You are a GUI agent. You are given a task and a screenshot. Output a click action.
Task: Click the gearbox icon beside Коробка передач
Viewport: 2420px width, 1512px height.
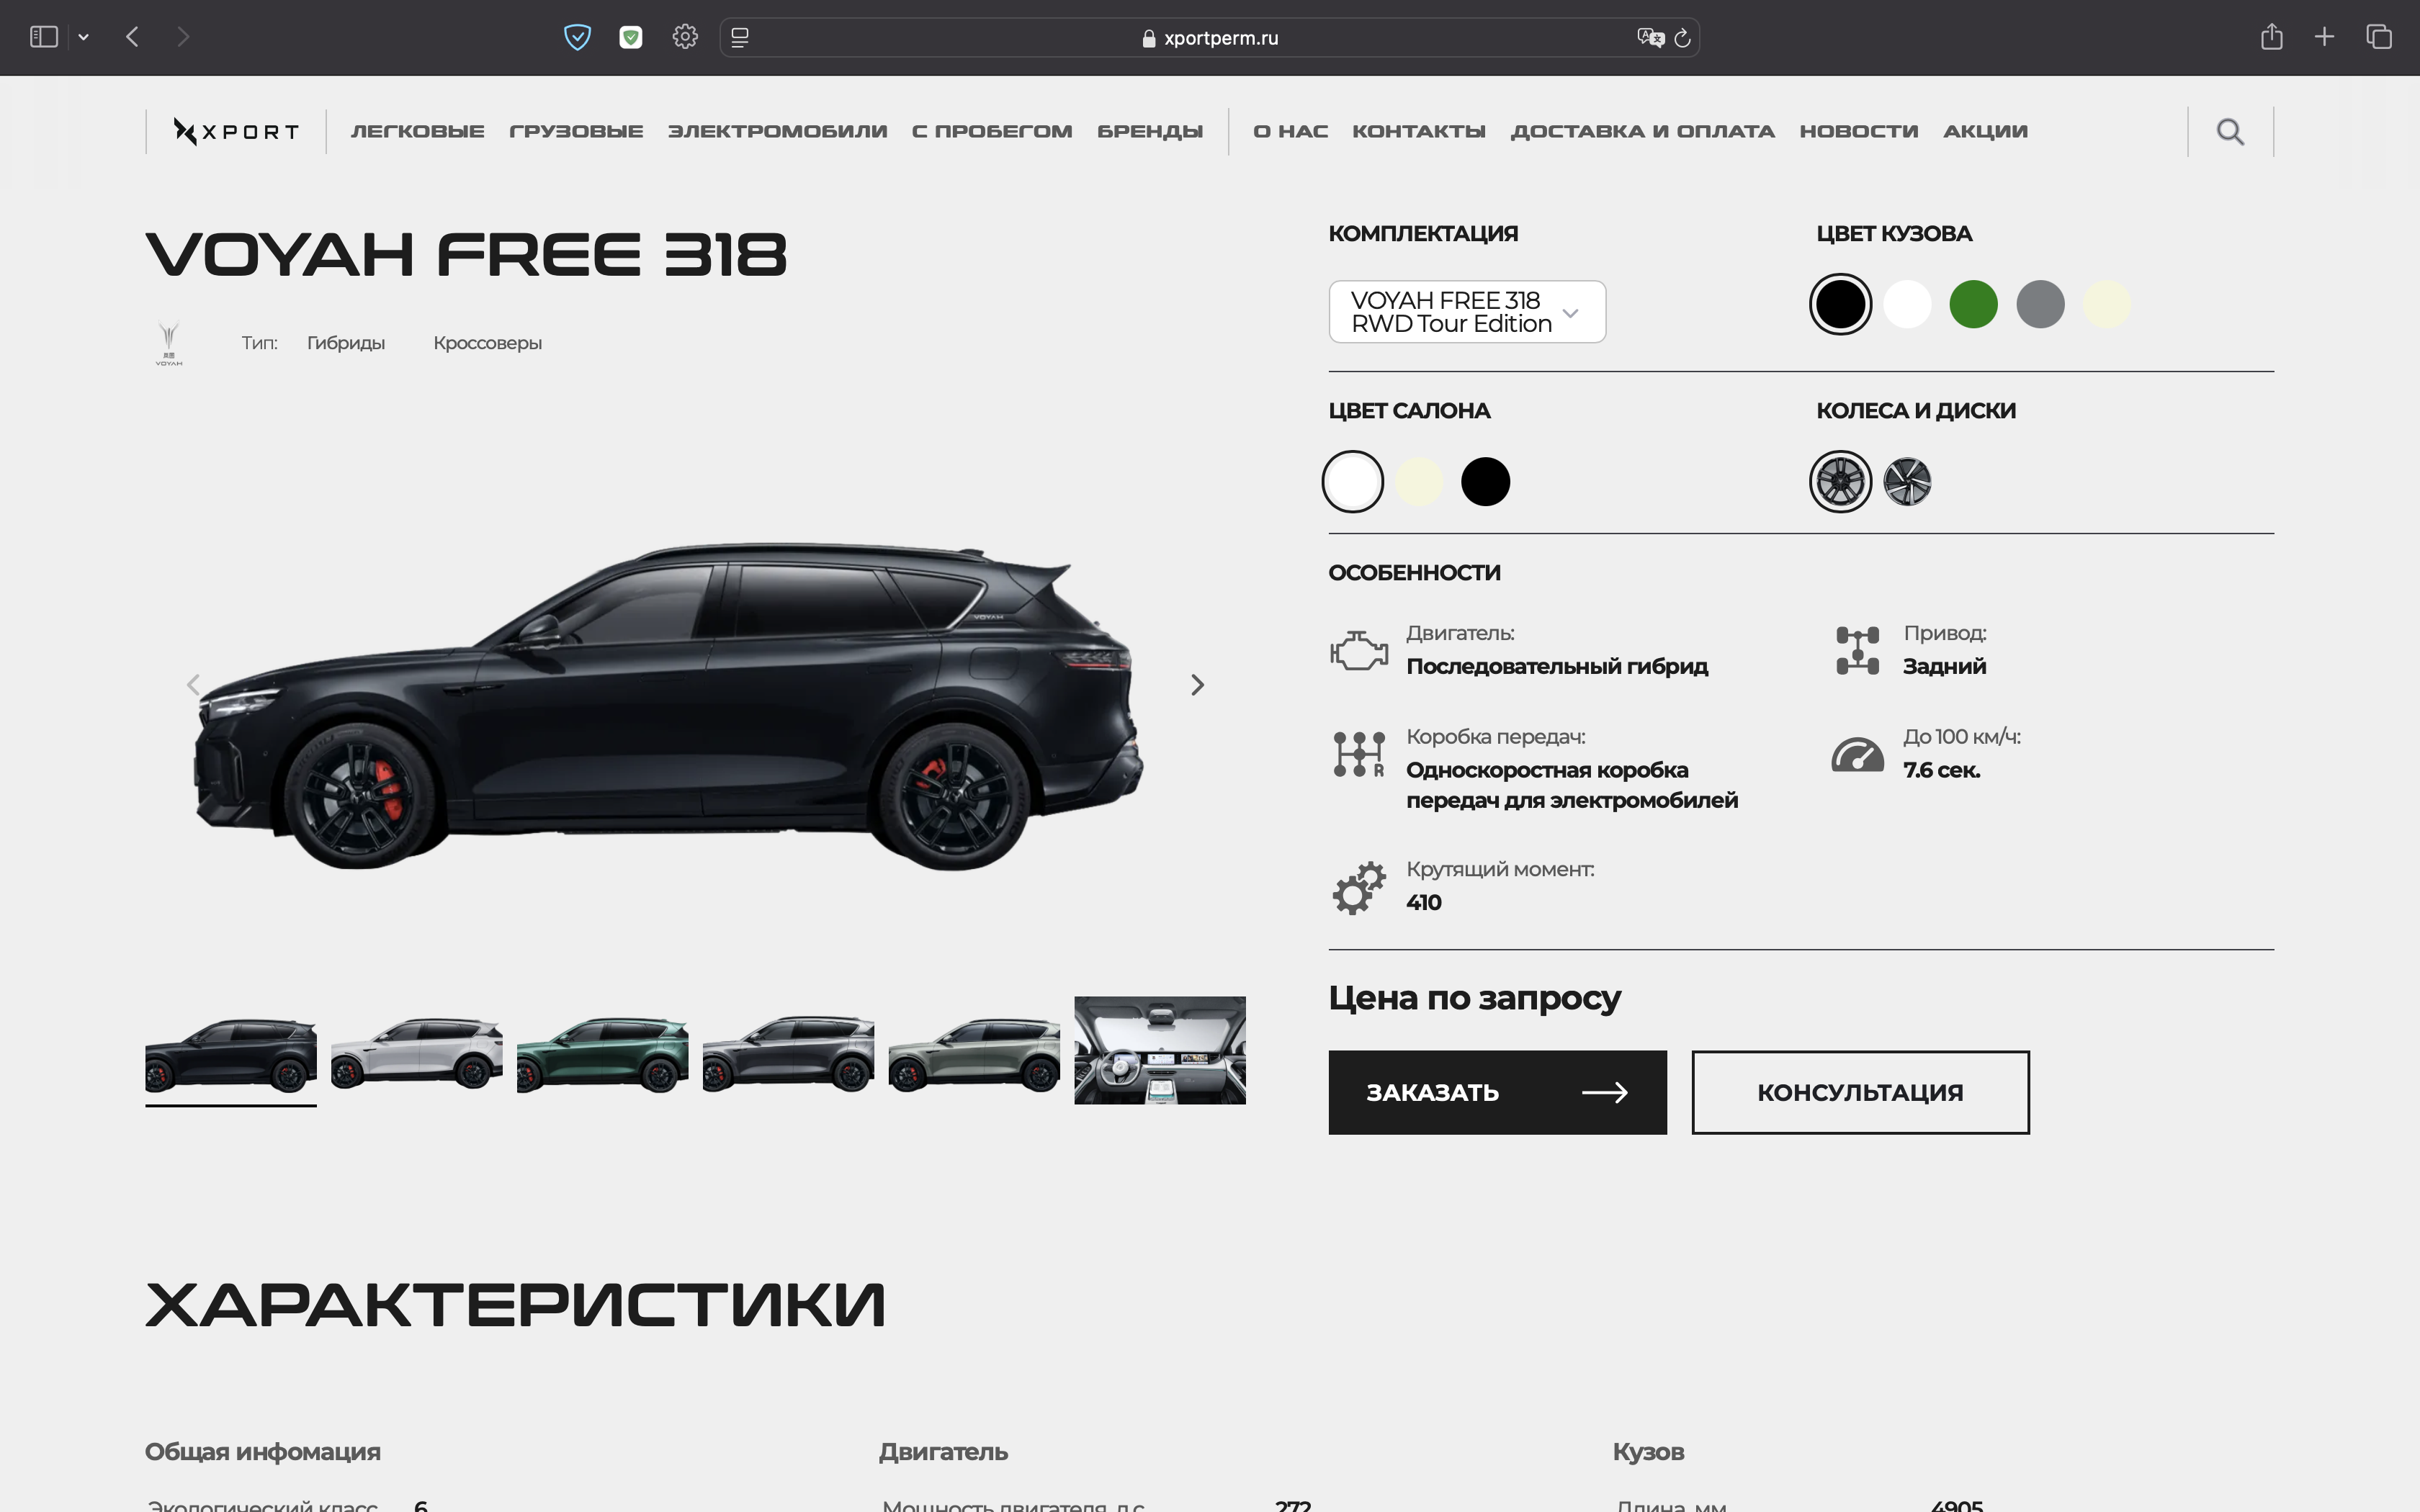coord(1359,754)
